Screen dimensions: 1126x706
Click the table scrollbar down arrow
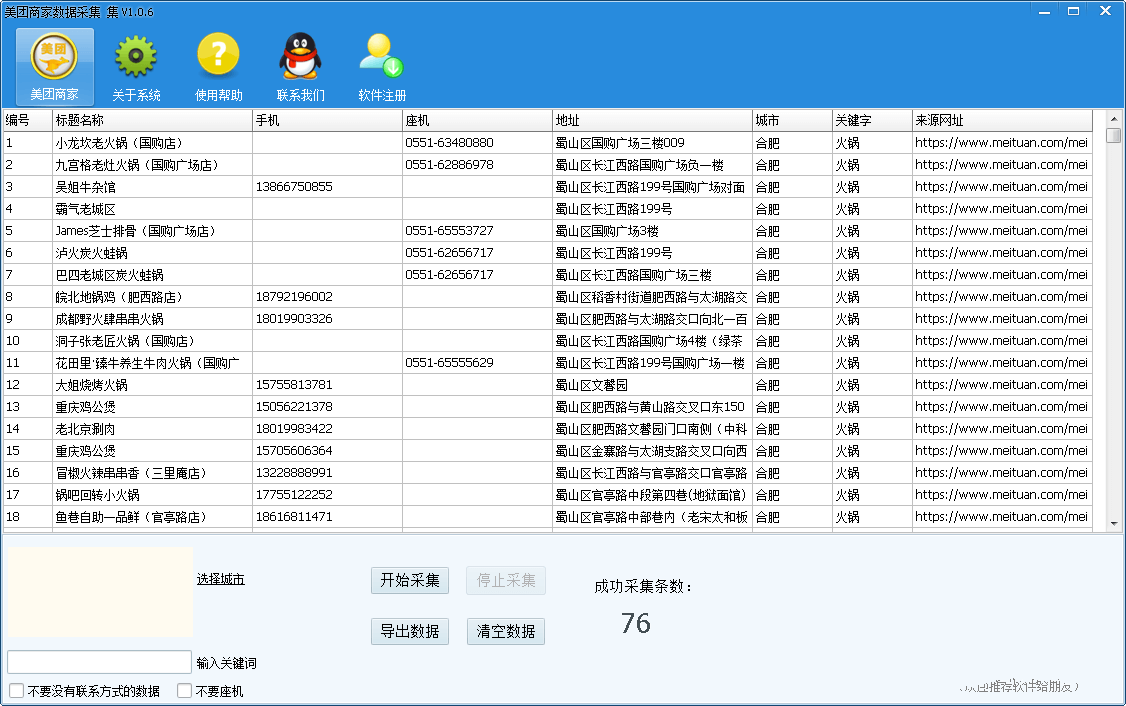click(x=1114, y=524)
